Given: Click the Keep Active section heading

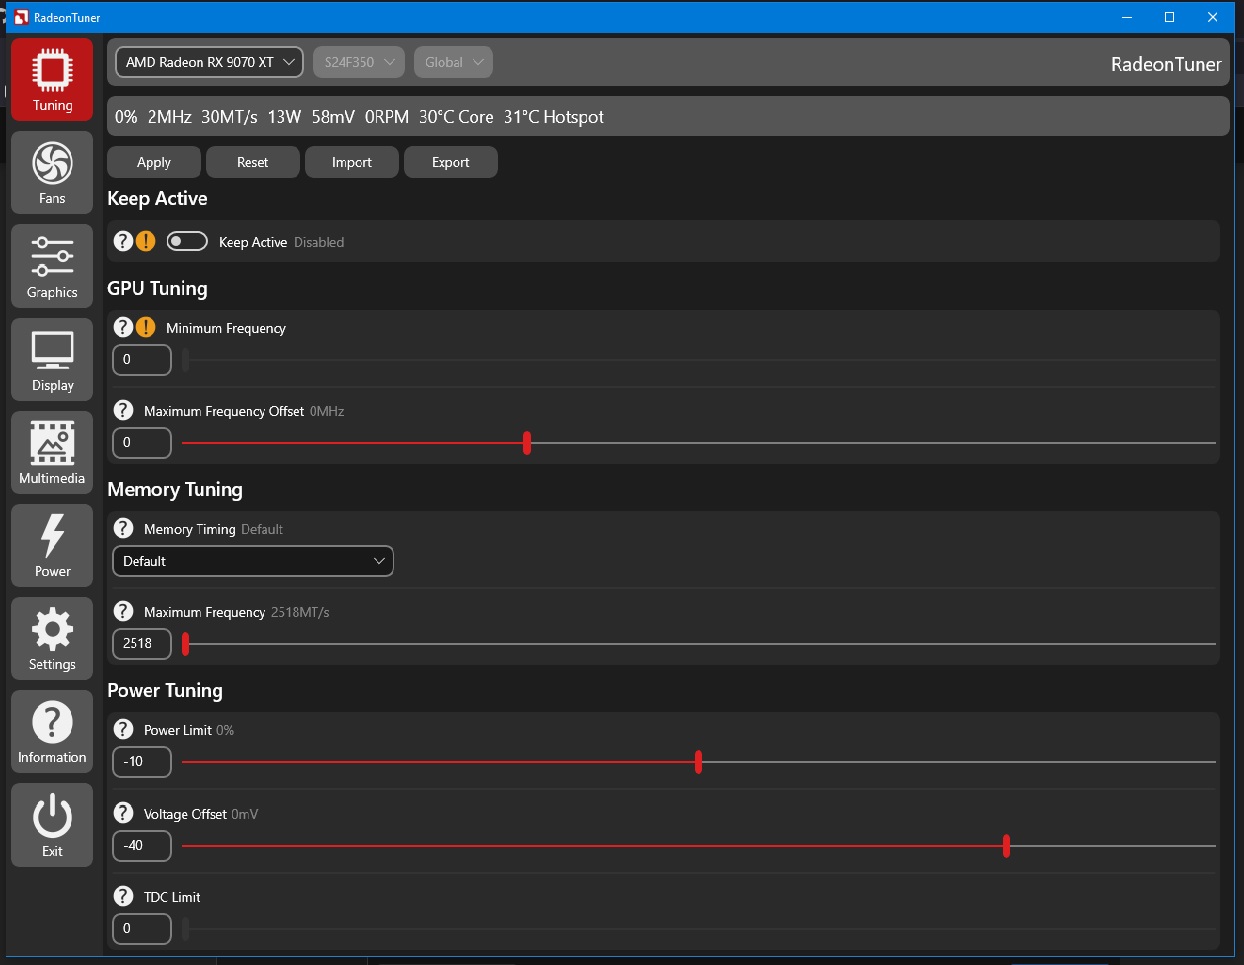Looking at the screenshot, I should pyautogui.click(x=157, y=198).
